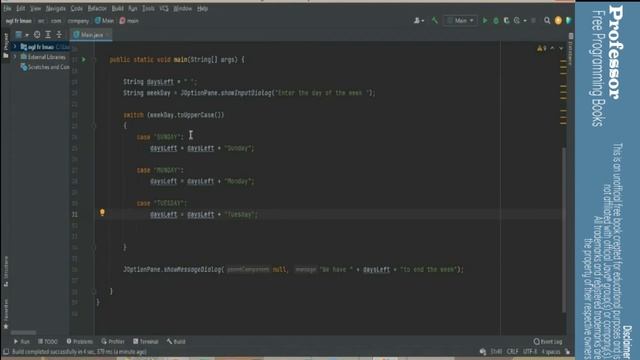Open the File menu
Viewport: 640px width, 360px height.
point(7,8)
